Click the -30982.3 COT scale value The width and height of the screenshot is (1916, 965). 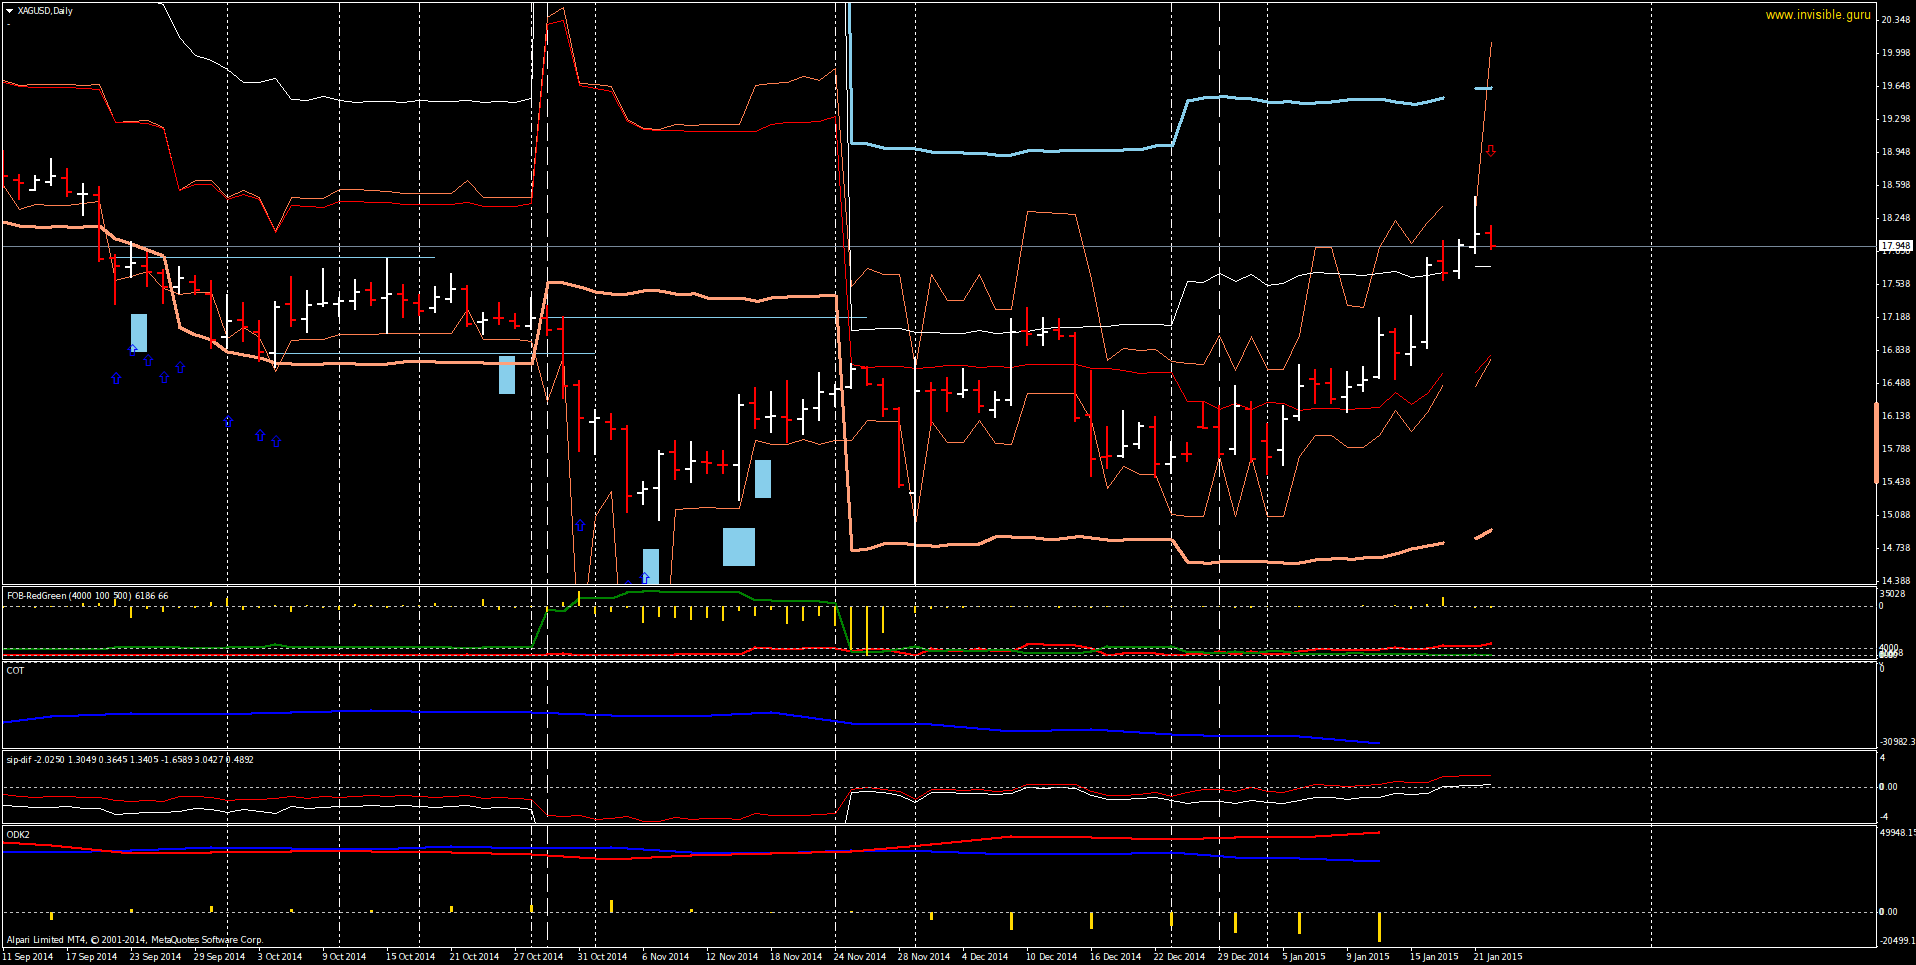pos(1897,742)
